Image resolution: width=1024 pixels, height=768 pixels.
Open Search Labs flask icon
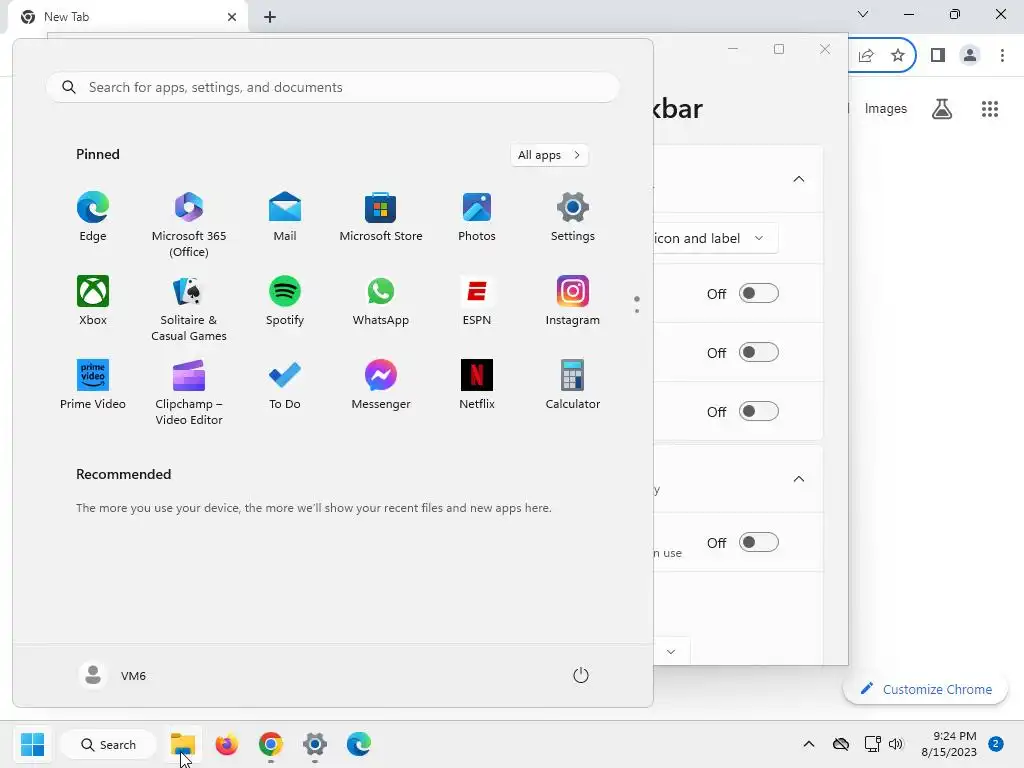[x=942, y=108]
